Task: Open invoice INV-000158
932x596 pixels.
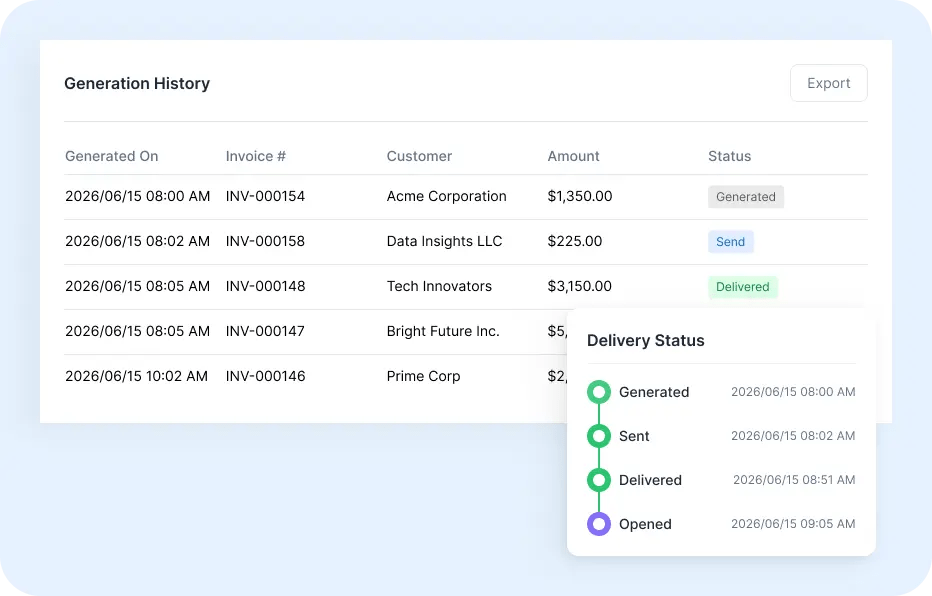Action: pos(265,241)
